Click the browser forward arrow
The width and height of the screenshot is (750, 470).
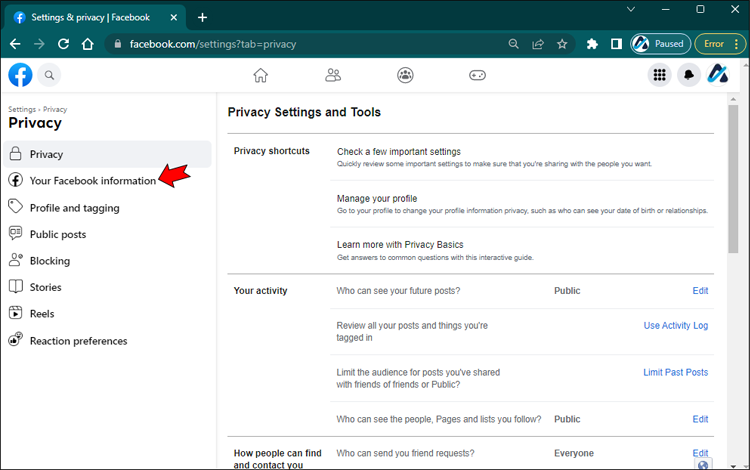[x=39, y=44]
